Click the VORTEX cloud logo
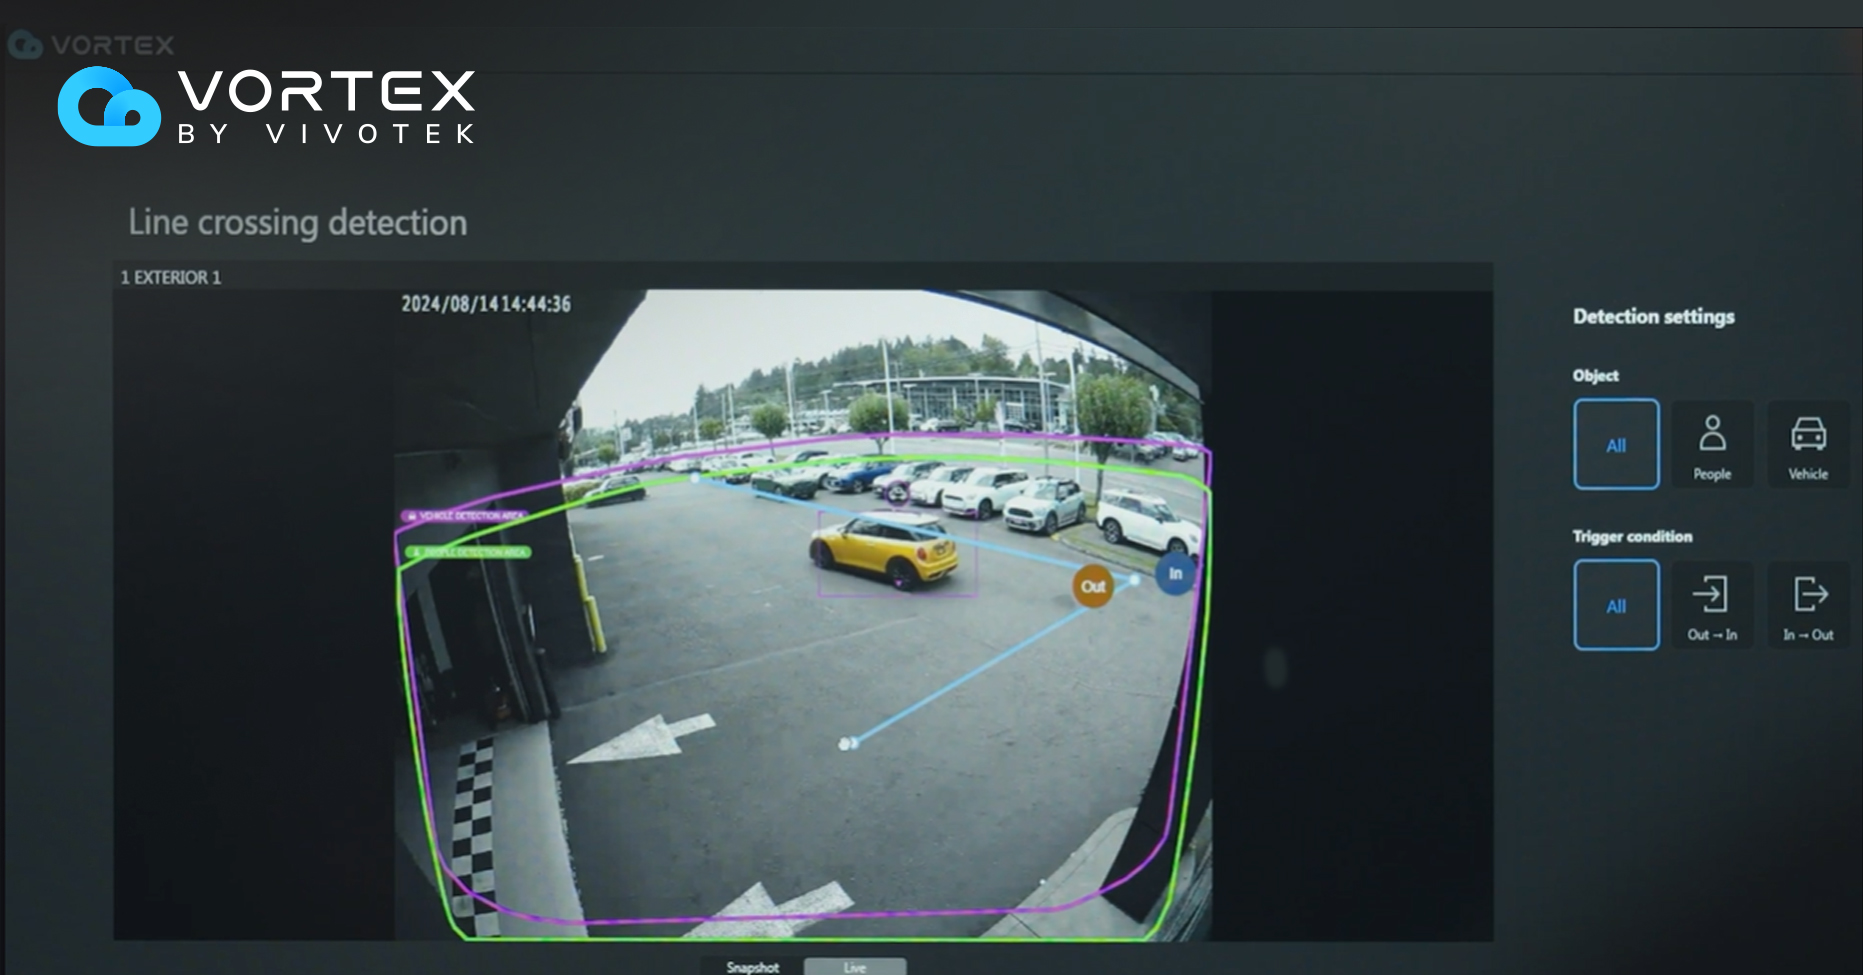Image resolution: width=1863 pixels, height=975 pixels. (110, 108)
